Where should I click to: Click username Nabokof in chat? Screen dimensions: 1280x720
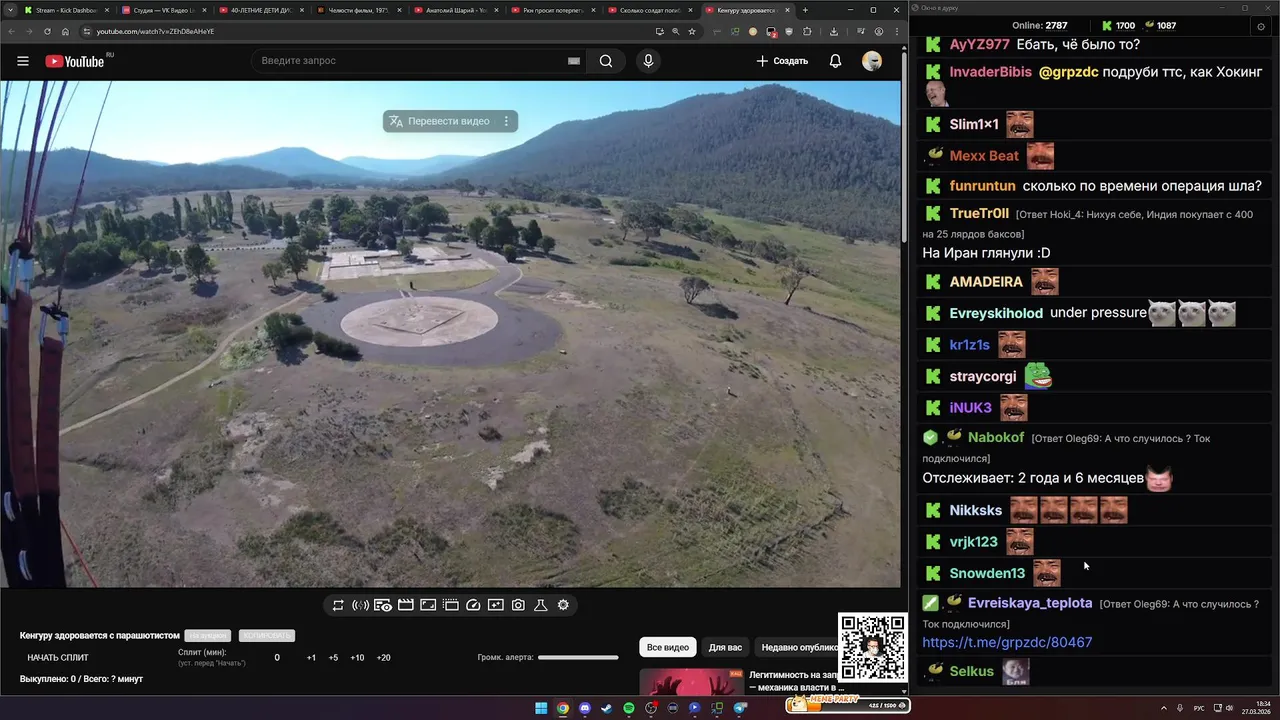pyautogui.click(x=996, y=437)
